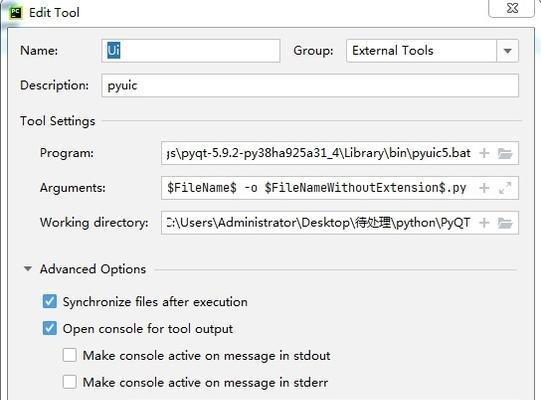The image size is (541, 400).
Task: Browse folder icon for Working directory
Action: click(505, 223)
